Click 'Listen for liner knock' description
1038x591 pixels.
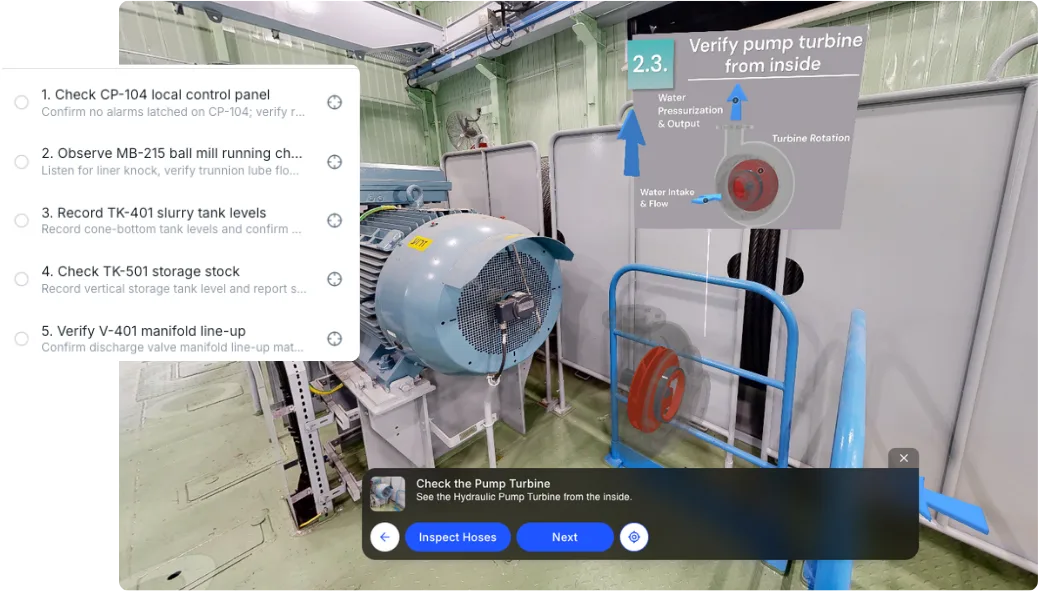pyautogui.click(x=170, y=171)
